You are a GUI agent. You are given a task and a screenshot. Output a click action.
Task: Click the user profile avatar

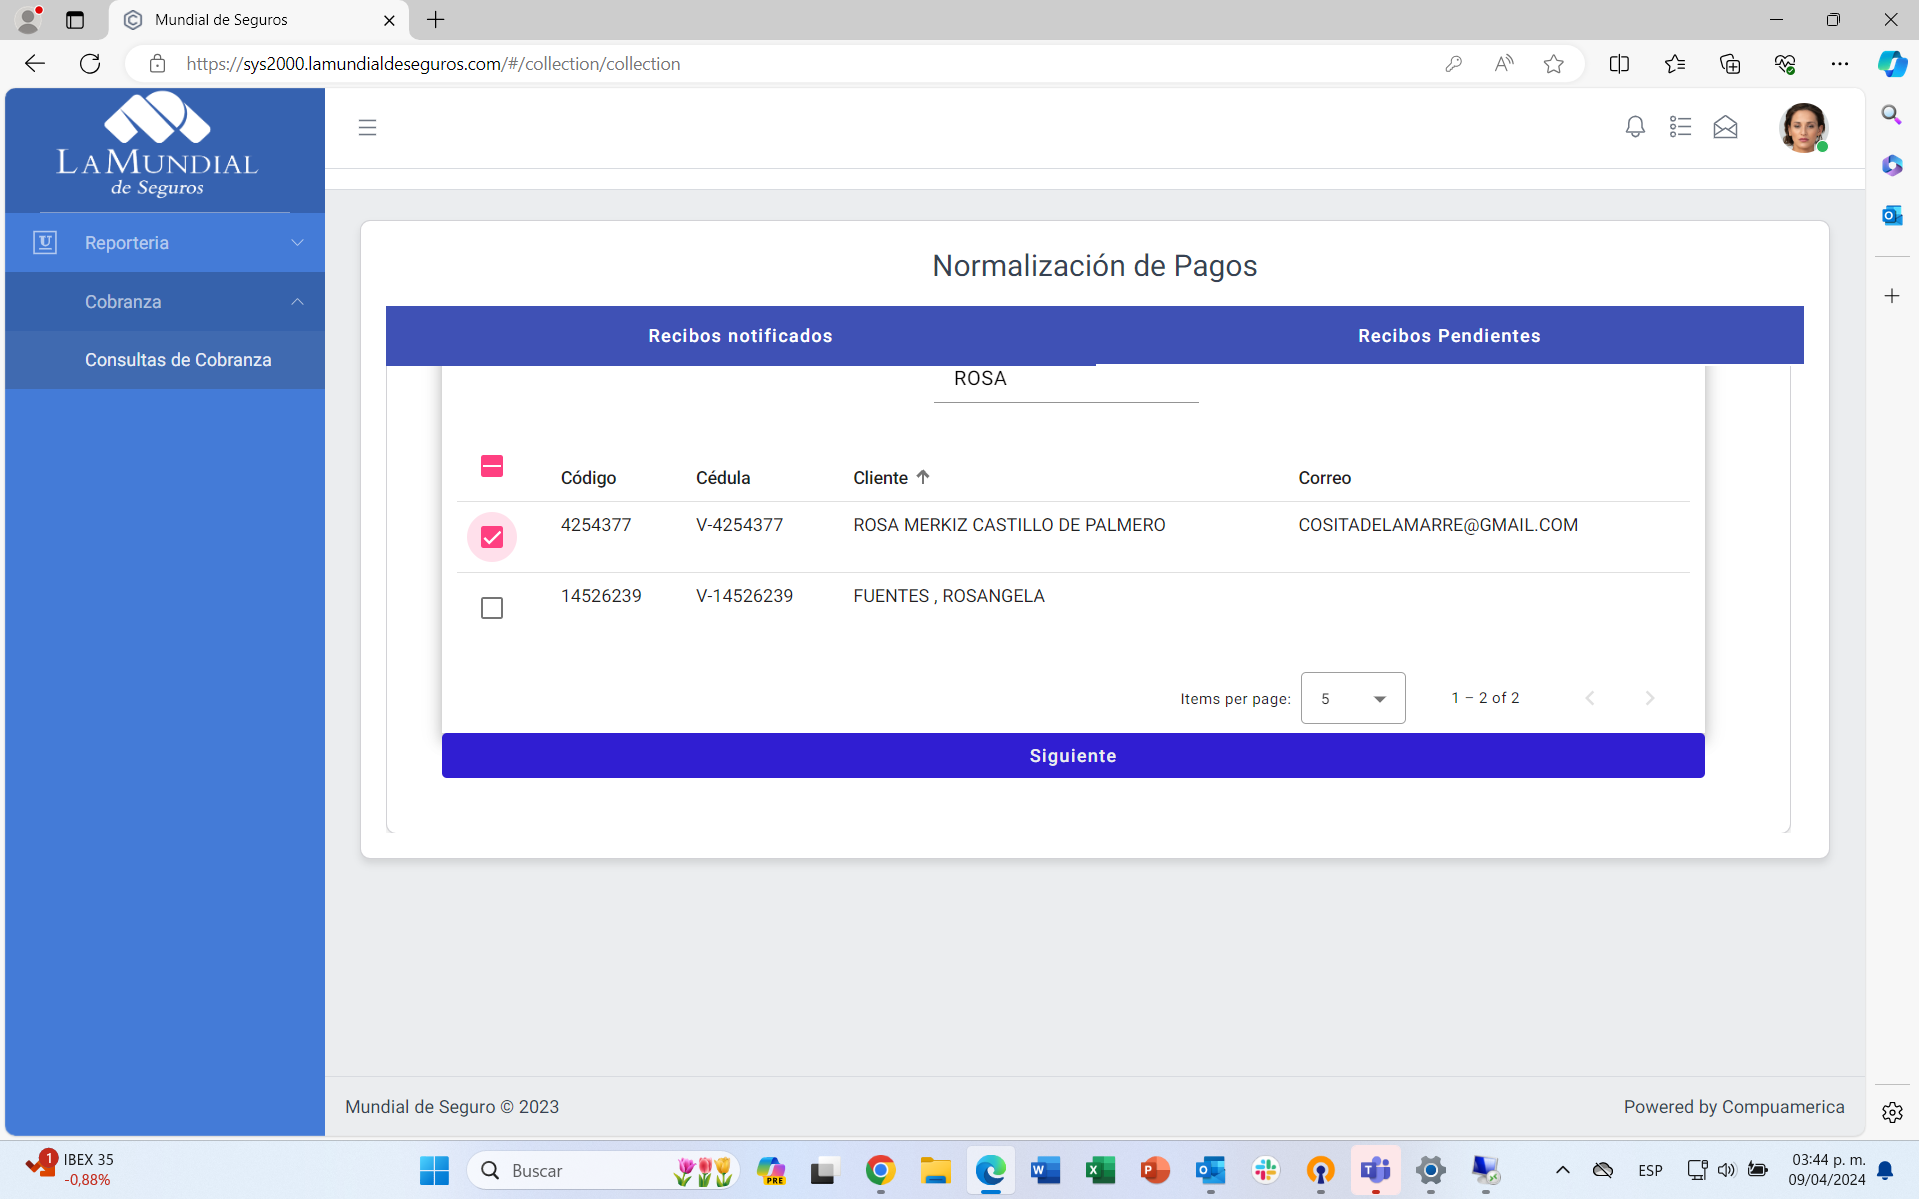(x=1803, y=128)
